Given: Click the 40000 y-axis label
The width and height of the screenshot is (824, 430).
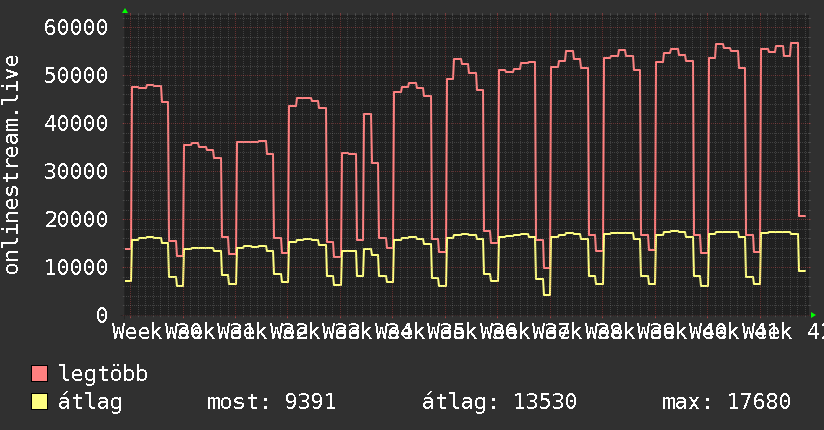Looking at the screenshot, I should pyautogui.click(x=76, y=124).
